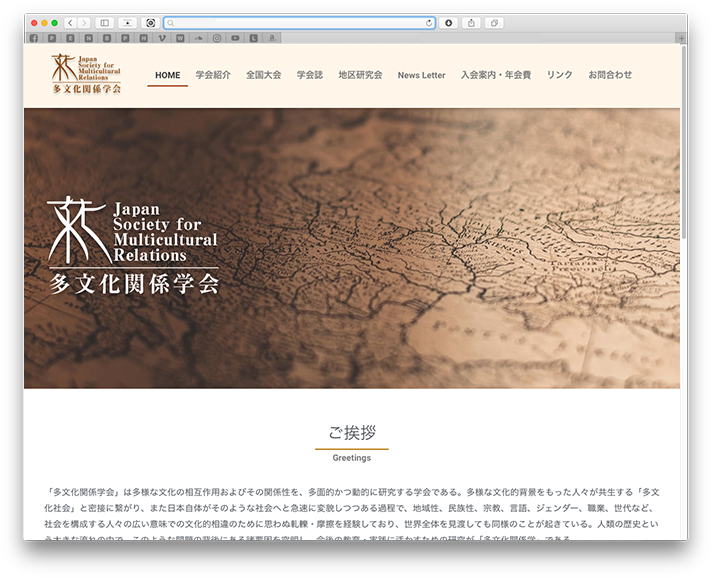Add a new tab with plus button
Screen dimensions: 712x578
(681, 39)
